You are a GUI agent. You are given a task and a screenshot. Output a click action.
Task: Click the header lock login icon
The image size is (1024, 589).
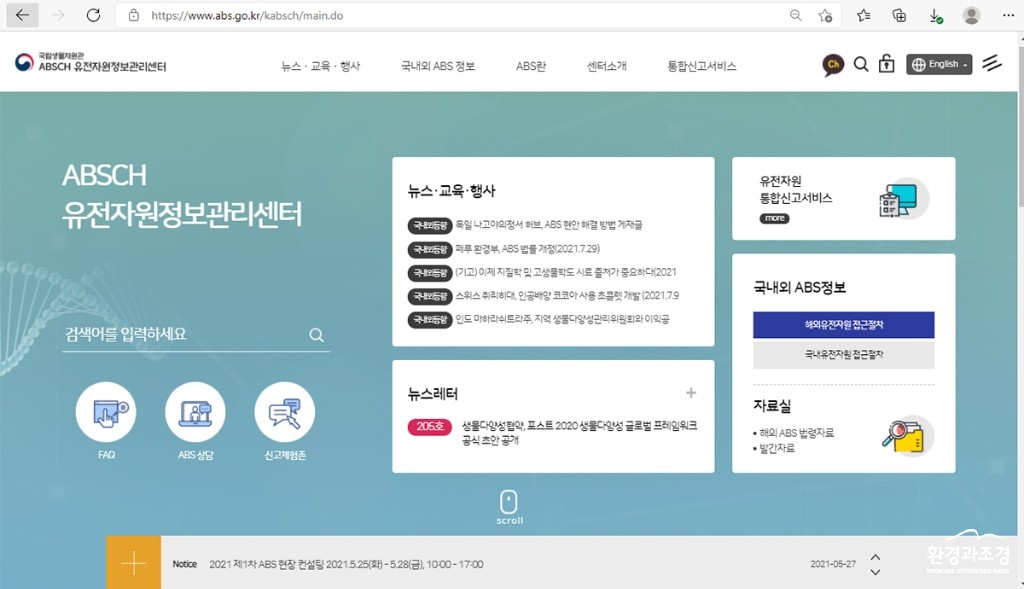886,63
